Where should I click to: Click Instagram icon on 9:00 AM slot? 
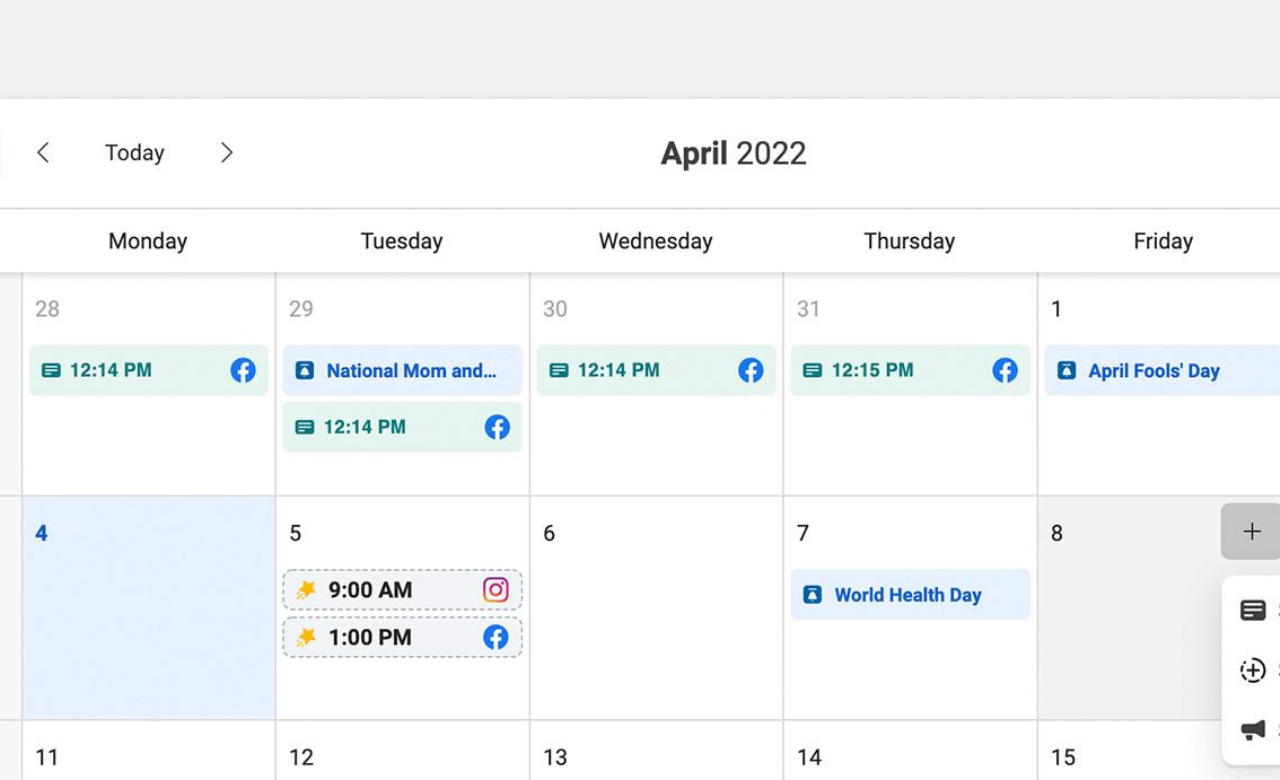(x=496, y=590)
